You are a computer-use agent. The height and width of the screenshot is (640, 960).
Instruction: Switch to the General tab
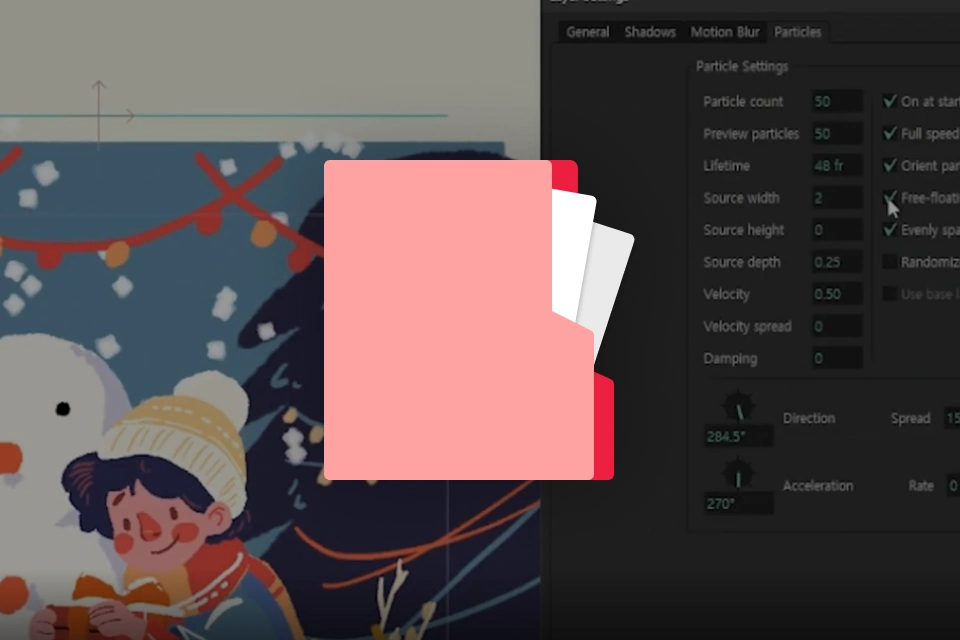tap(587, 32)
